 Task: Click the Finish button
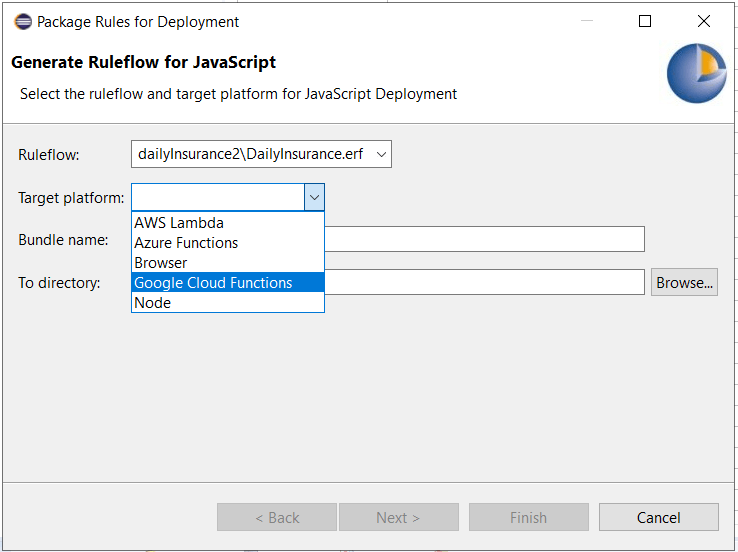tap(528, 517)
